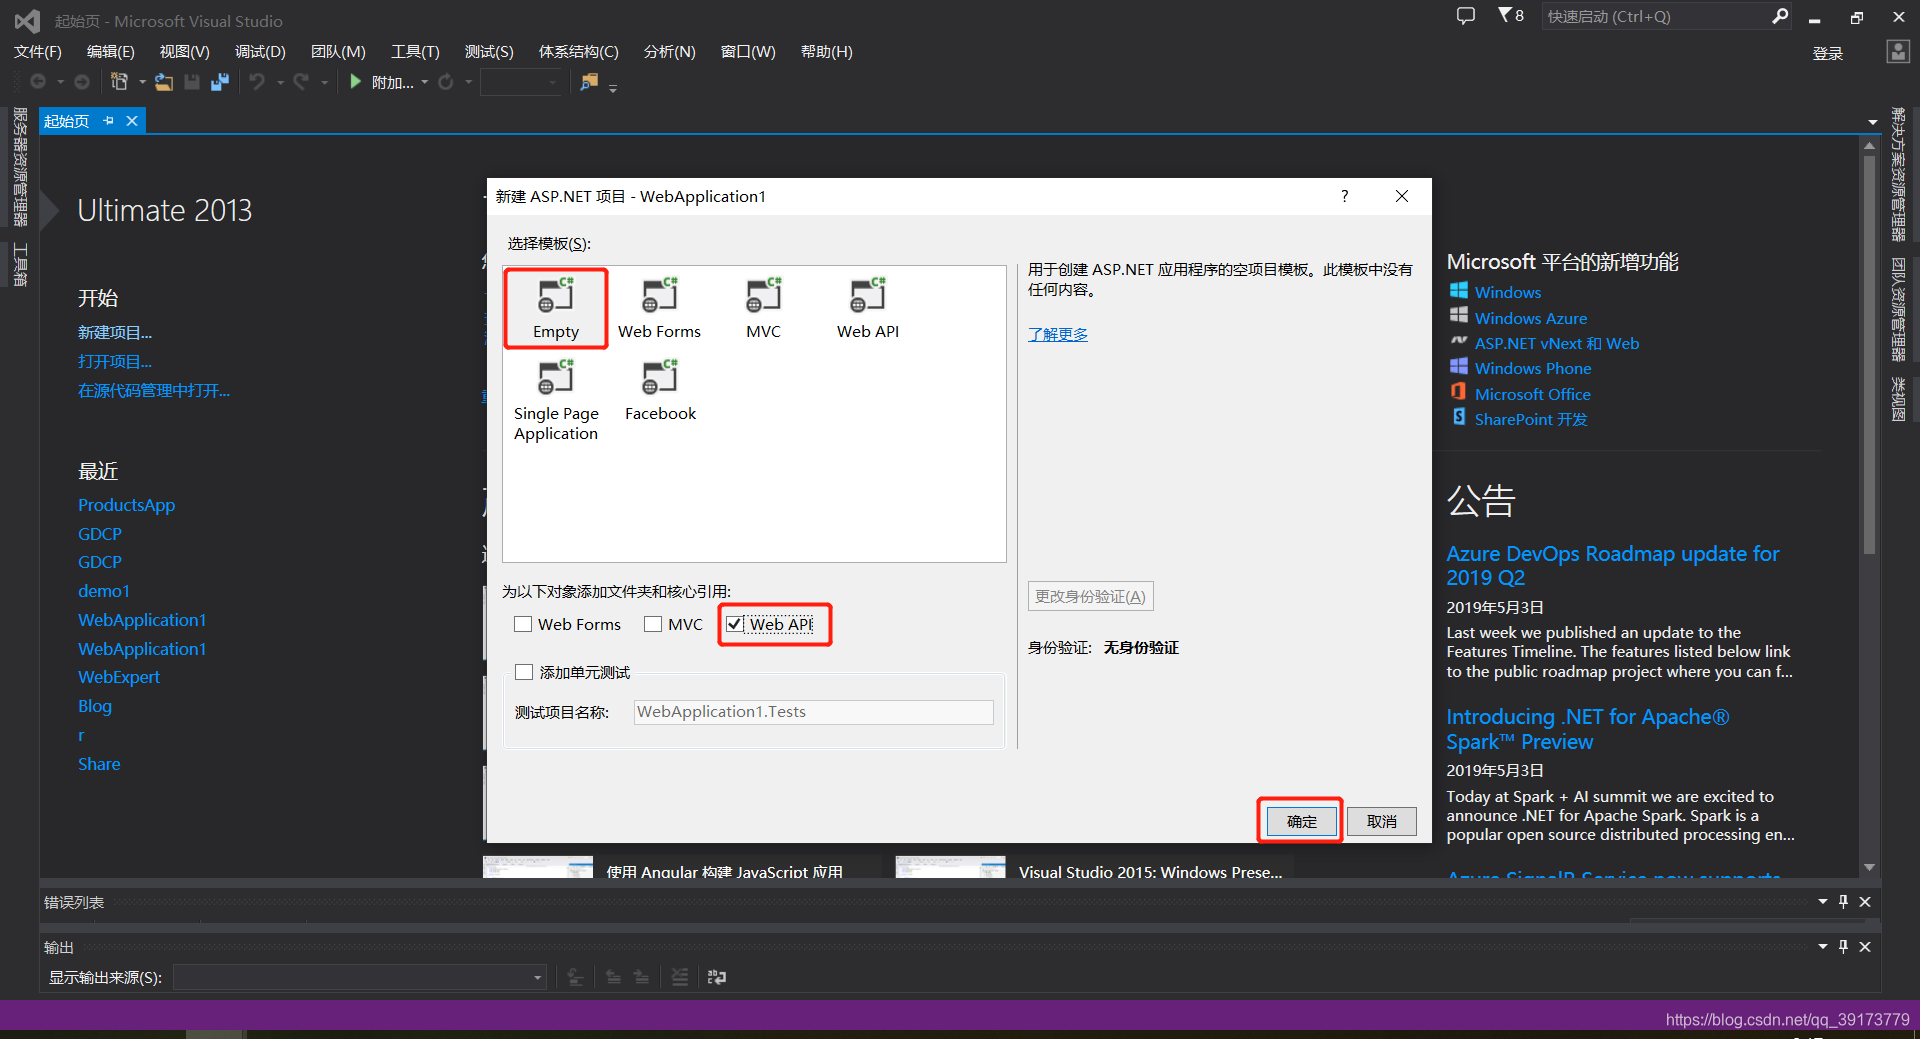Viewport: 1920px width, 1039px height.
Task: Open the 文件(F) menu
Action: coord(38,52)
